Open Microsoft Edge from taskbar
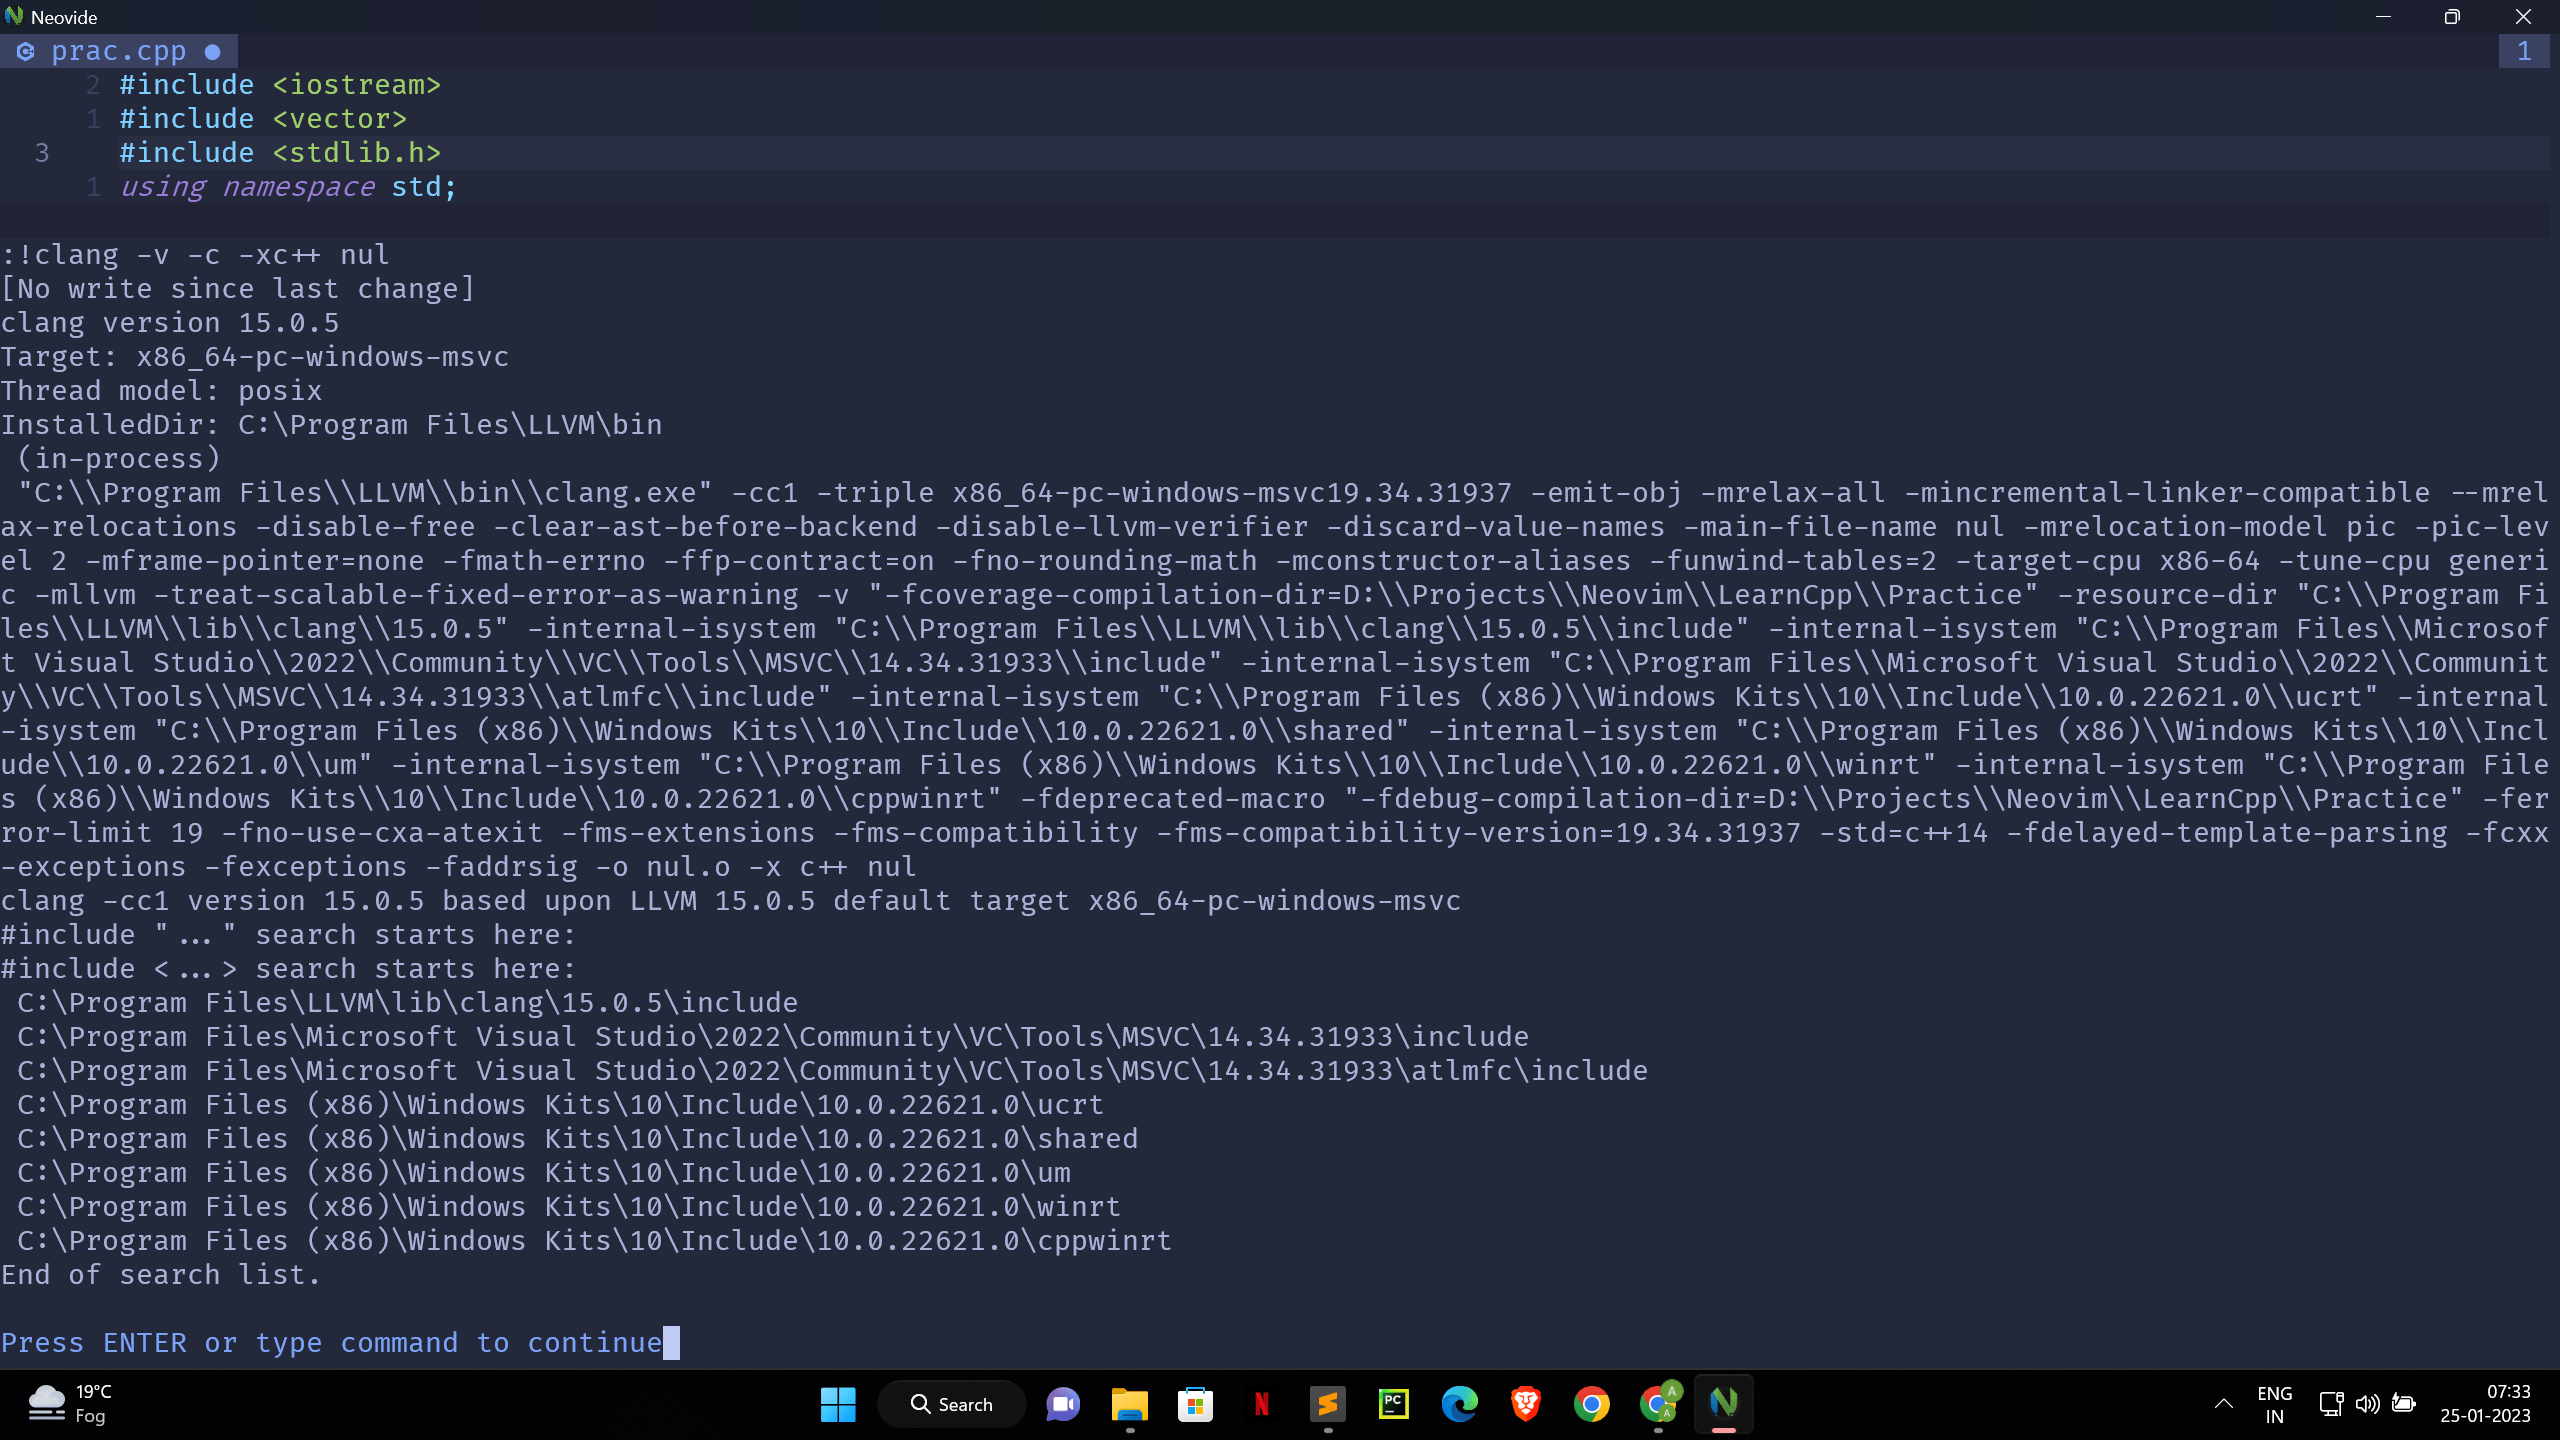2560x1440 pixels. click(x=1459, y=1404)
